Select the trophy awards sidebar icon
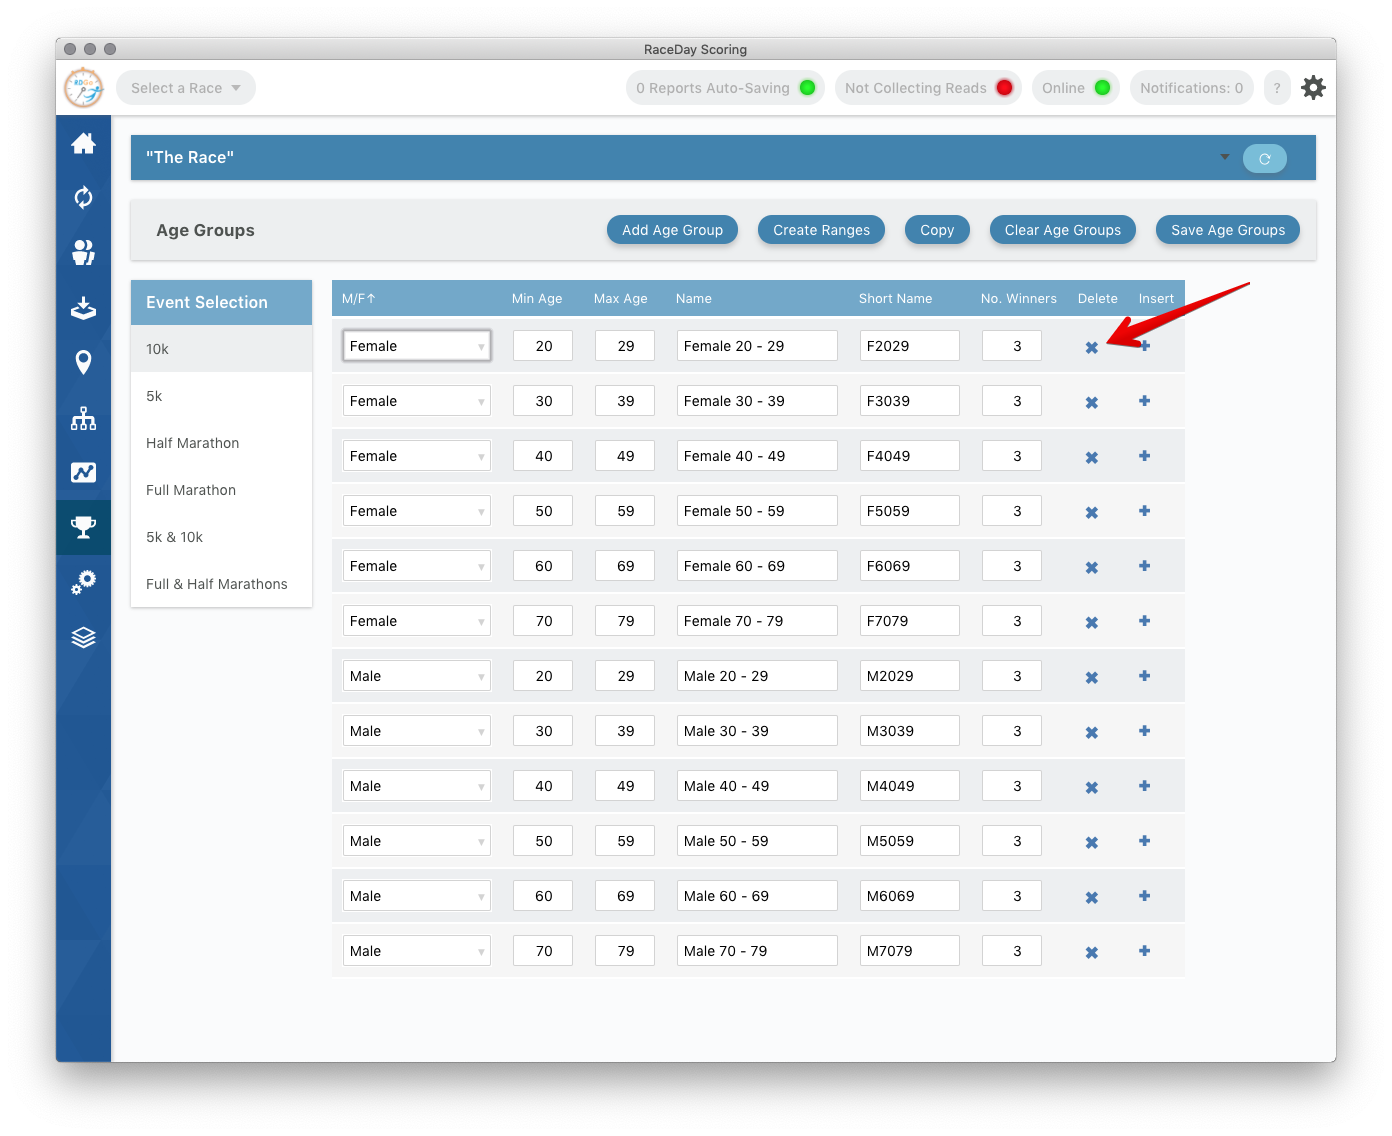Image resolution: width=1392 pixels, height=1136 pixels. click(x=83, y=527)
